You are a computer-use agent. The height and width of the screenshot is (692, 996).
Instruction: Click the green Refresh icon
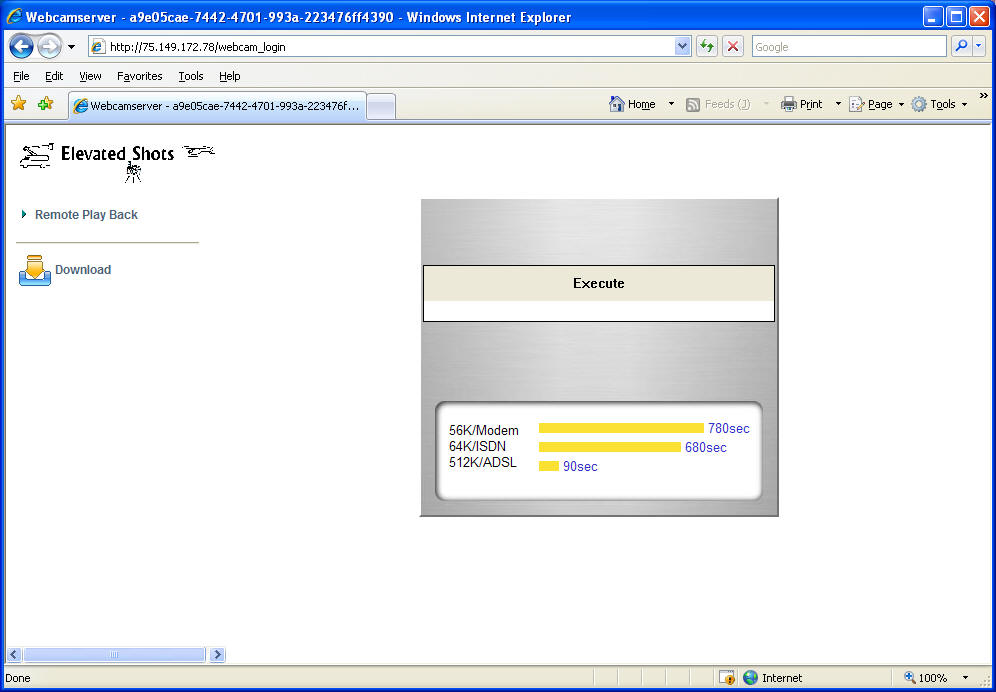706,46
